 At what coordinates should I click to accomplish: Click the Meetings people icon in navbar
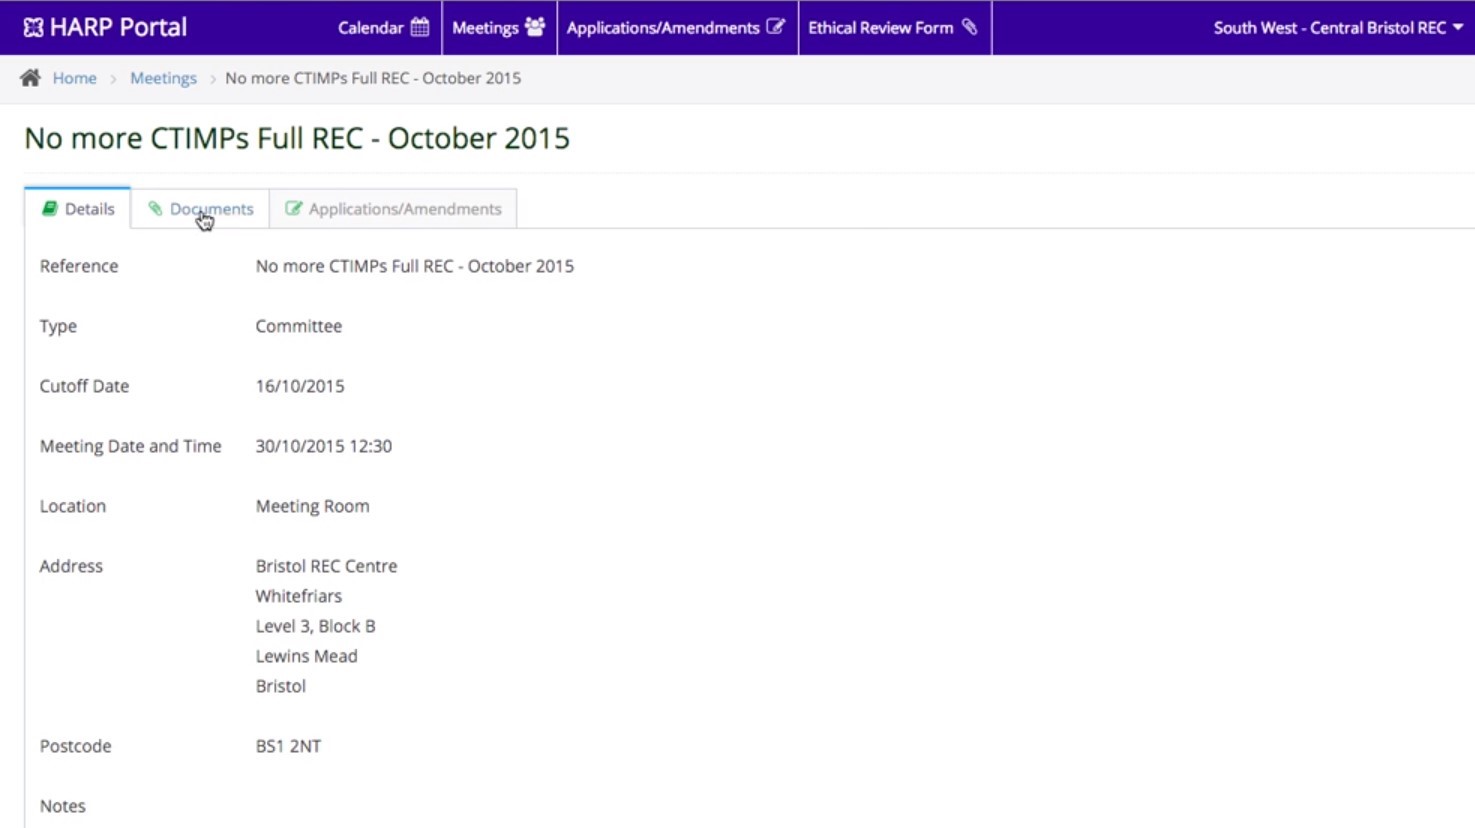coord(535,27)
